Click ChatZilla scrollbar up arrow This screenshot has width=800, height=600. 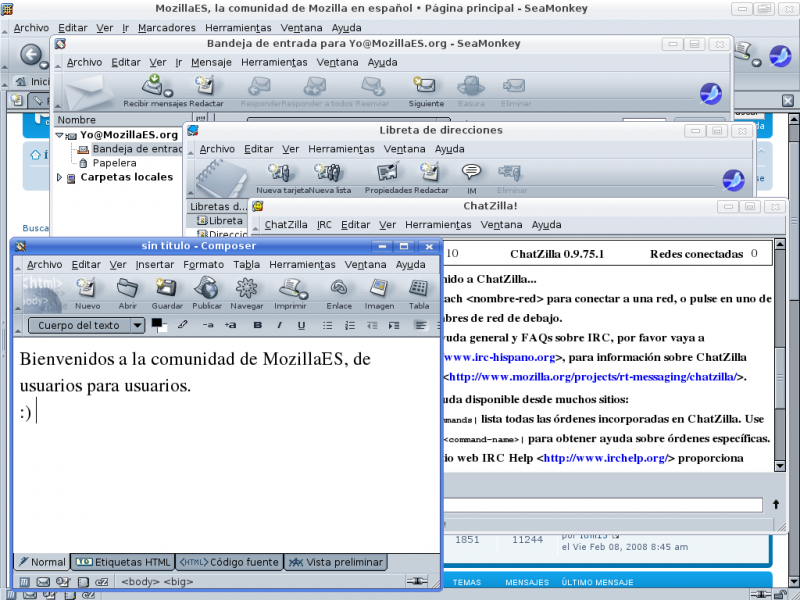pyautogui.click(x=780, y=244)
